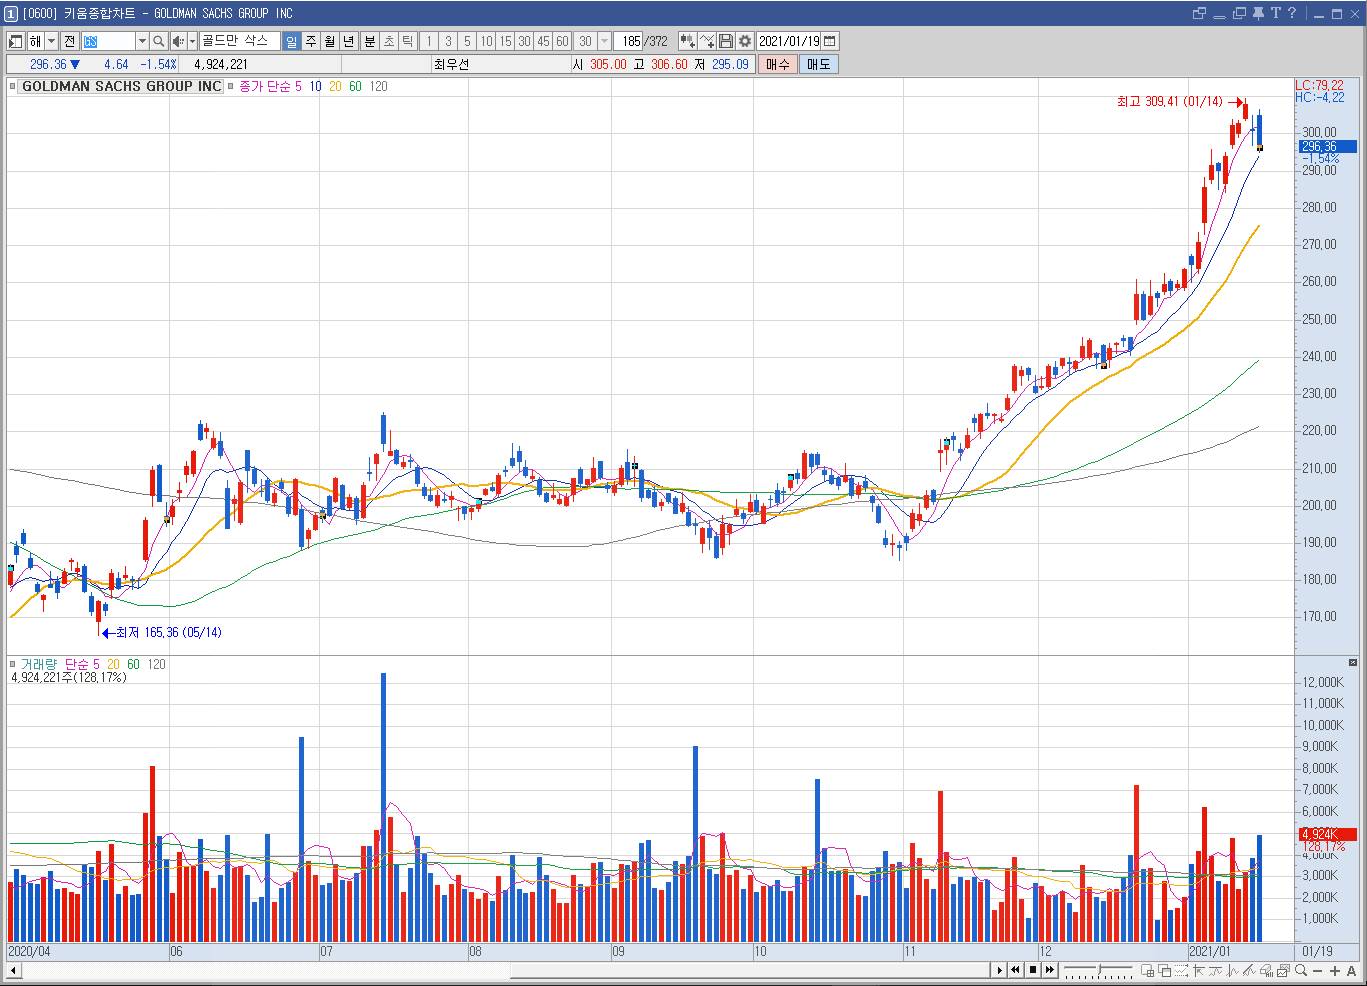Select the 분 (minute) period toggle

point(369,41)
